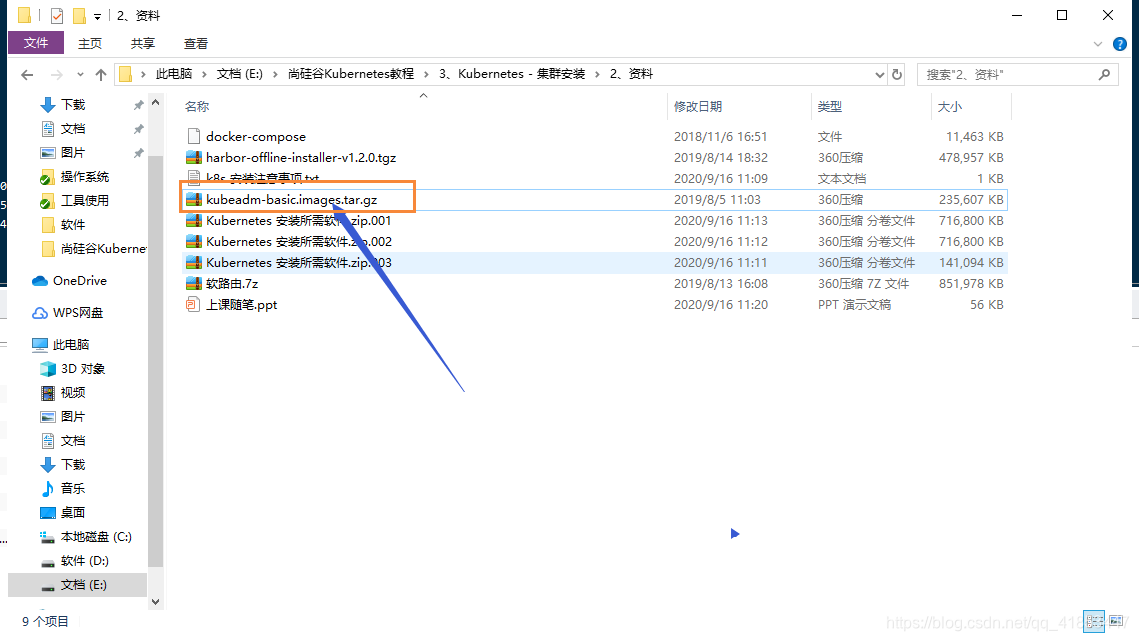Select details view icon in status bar
Screen dimensions: 1139x641
pyautogui.click(x=1093, y=621)
